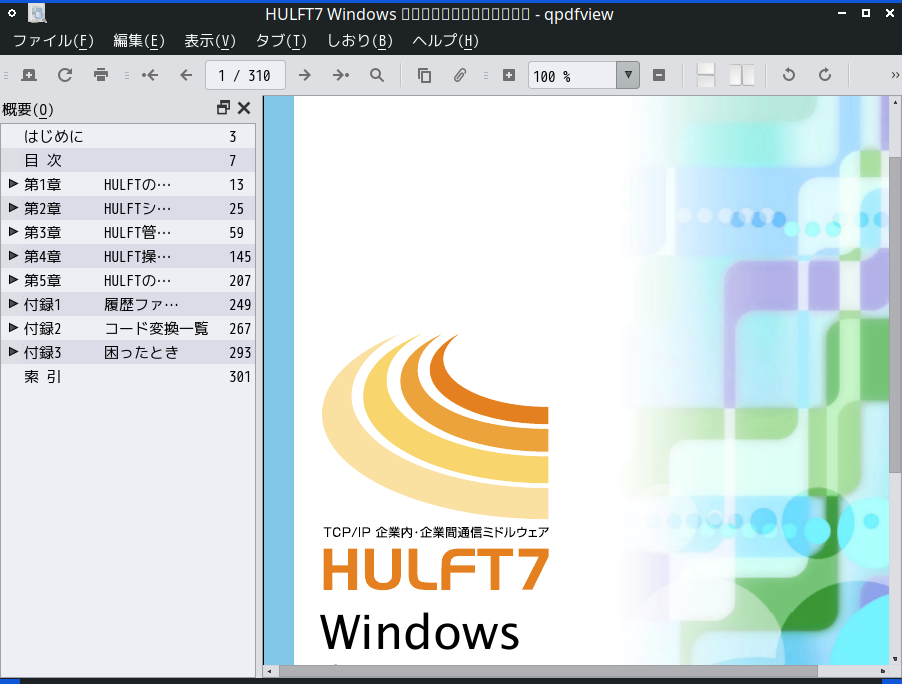Go to the previous page arrow
Screen dimensions: 902x684
[x=186, y=75]
